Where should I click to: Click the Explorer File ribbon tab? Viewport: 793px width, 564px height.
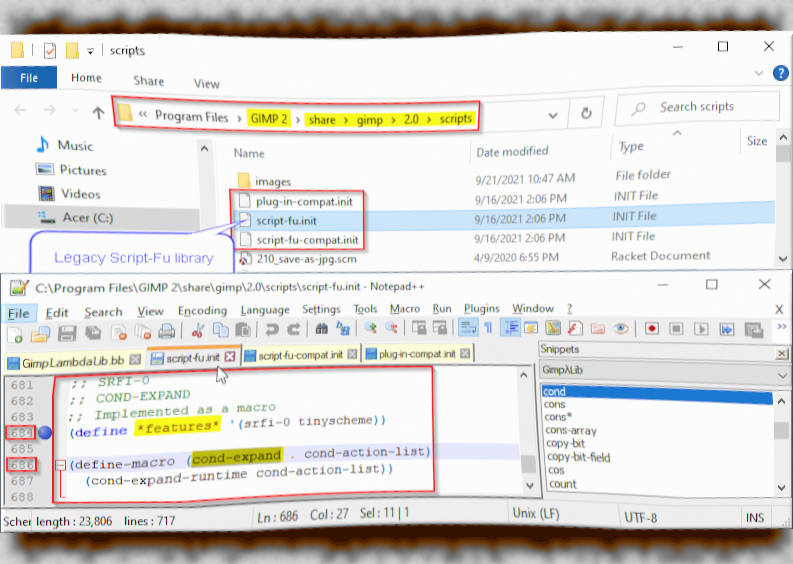click(x=29, y=78)
